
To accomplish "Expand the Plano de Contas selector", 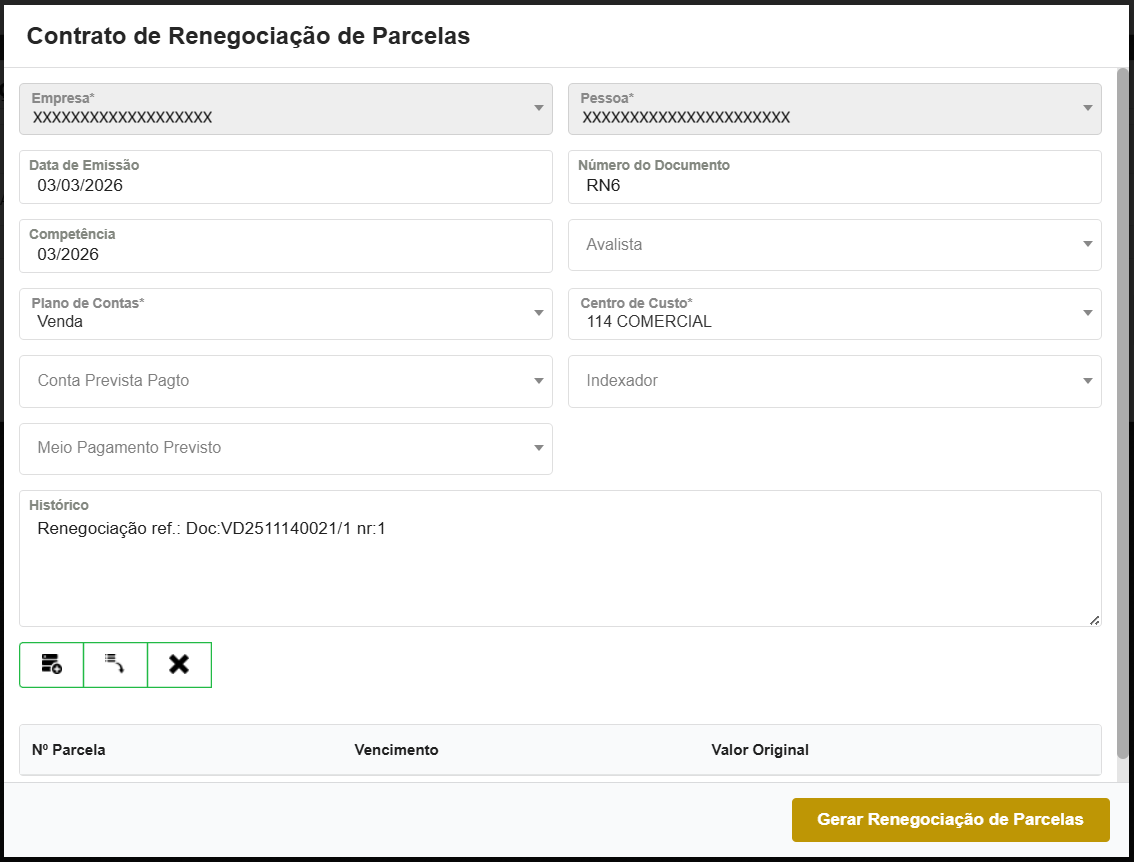I will coord(286,314).
